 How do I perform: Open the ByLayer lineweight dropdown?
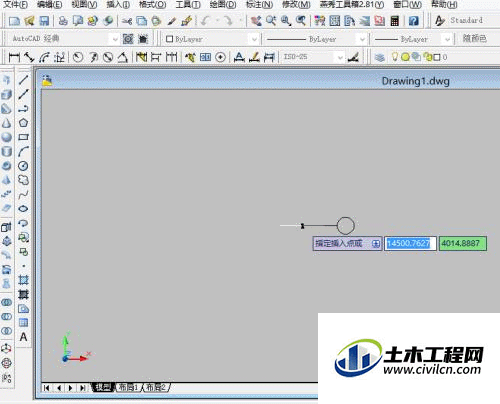coord(448,39)
